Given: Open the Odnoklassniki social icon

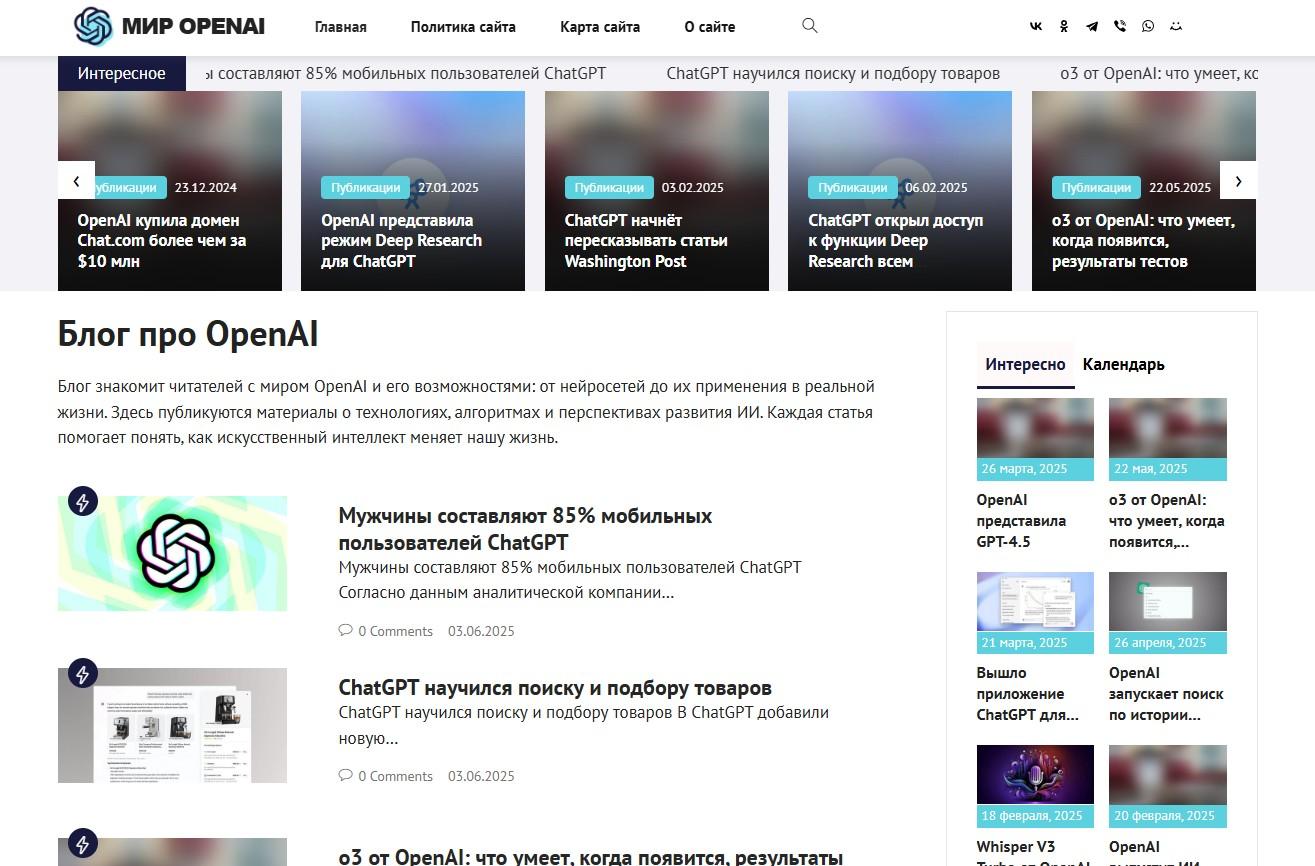Looking at the screenshot, I should pyautogui.click(x=1064, y=27).
